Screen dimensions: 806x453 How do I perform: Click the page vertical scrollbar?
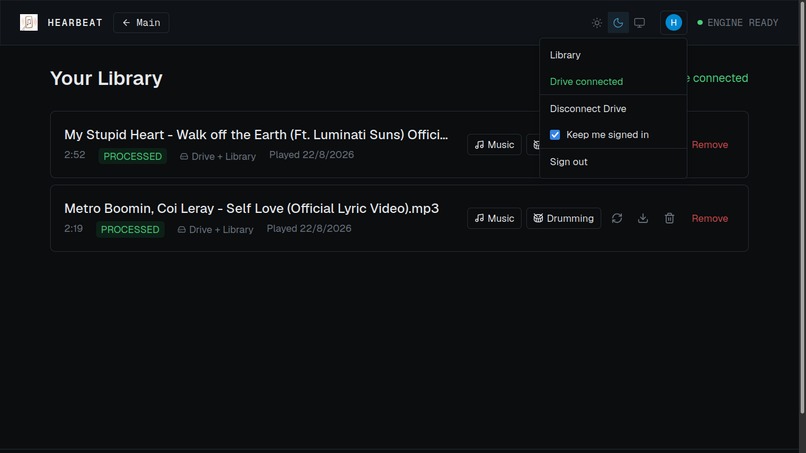[802, 206]
